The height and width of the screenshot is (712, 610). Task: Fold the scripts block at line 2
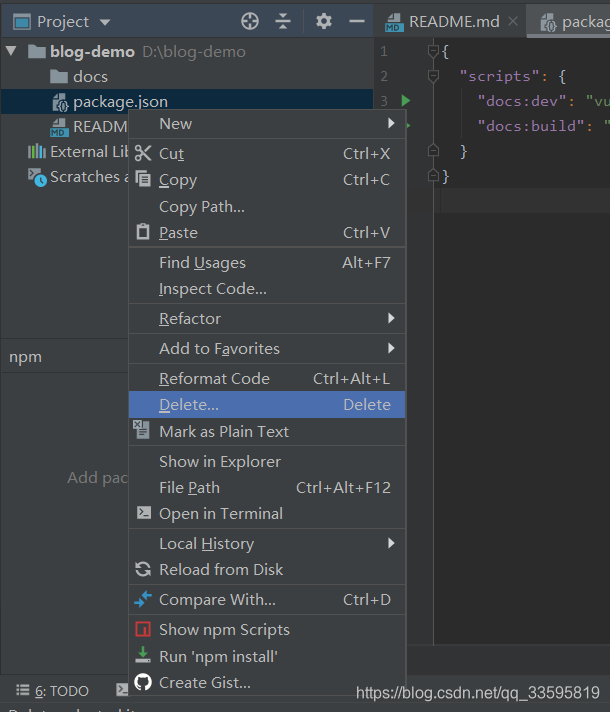pyautogui.click(x=433, y=76)
